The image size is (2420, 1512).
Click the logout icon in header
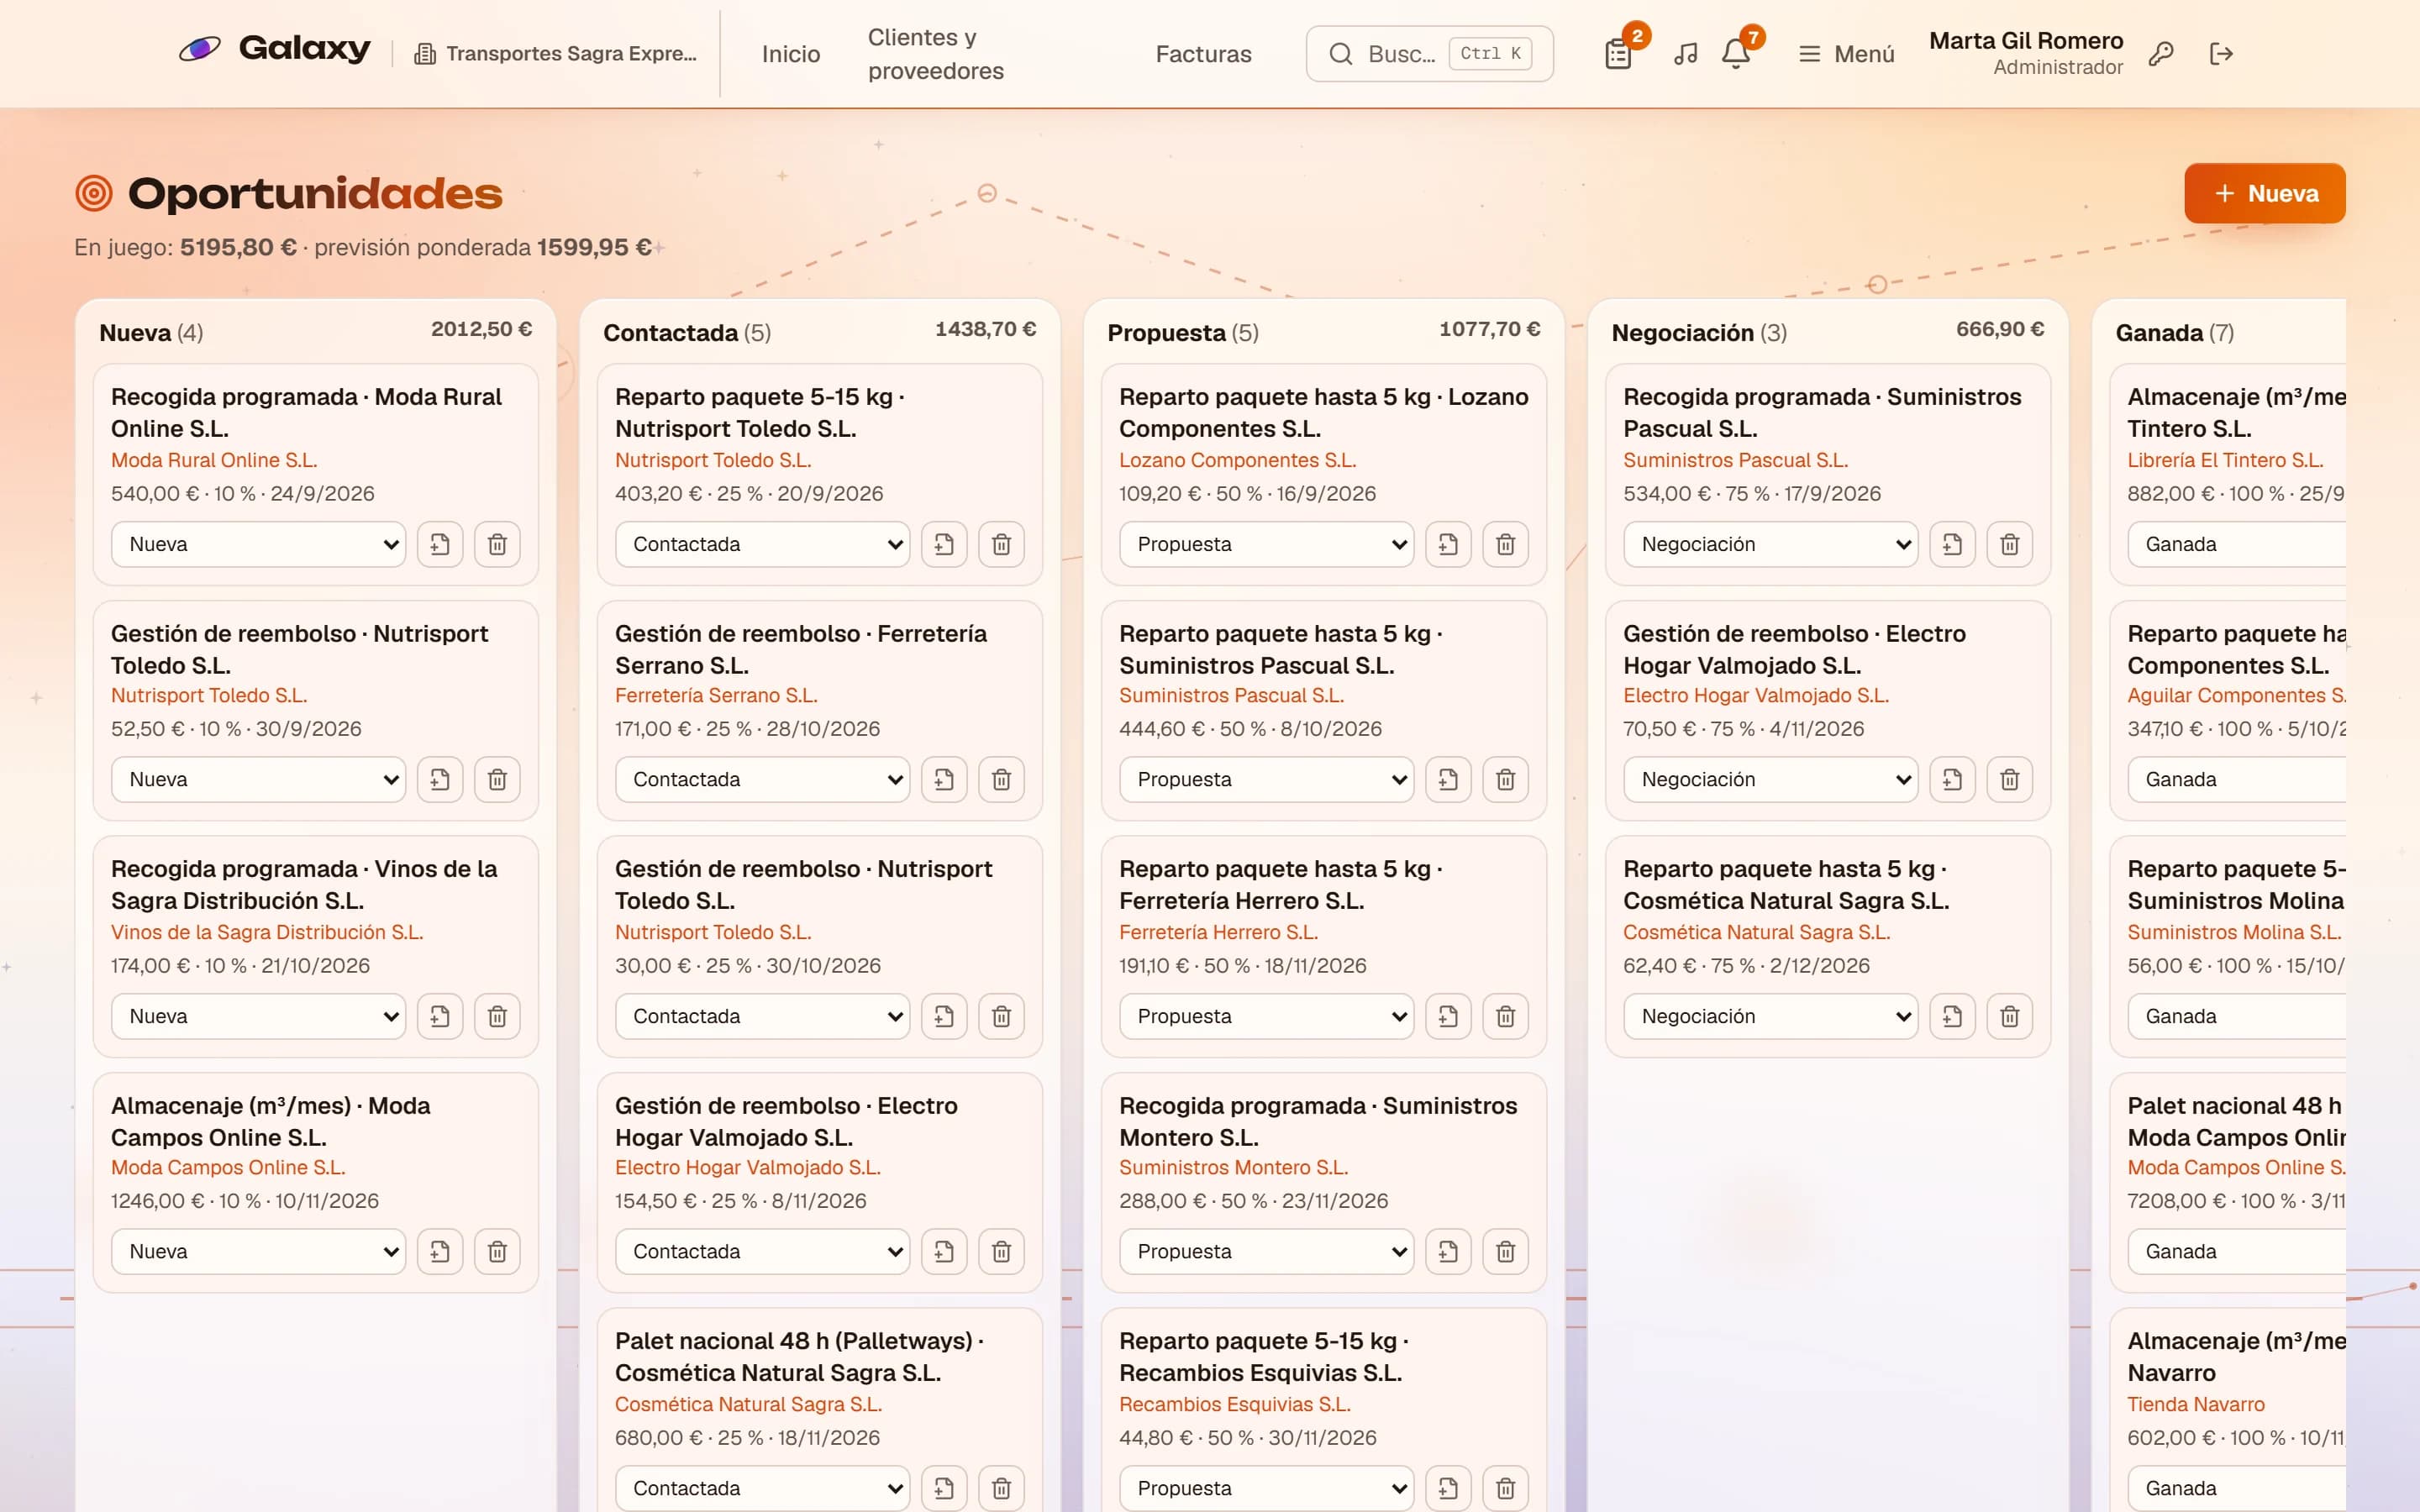[x=2220, y=54]
